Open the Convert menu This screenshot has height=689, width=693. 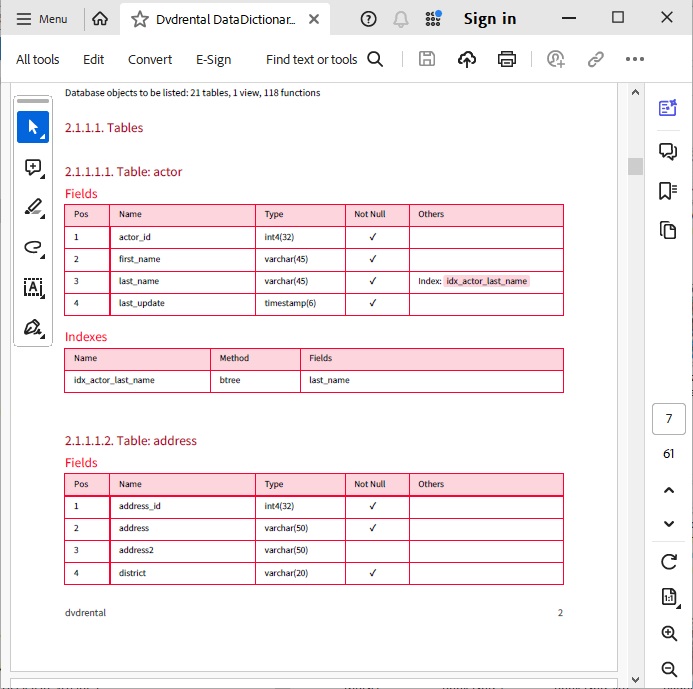[150, 59]
